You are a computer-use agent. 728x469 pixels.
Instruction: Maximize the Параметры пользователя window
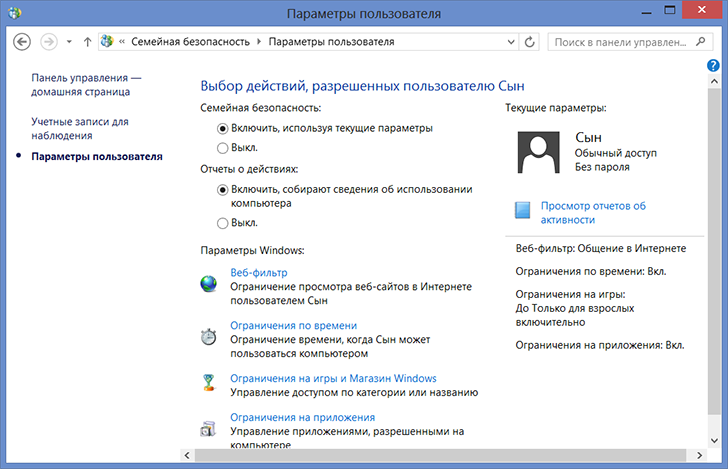(x=670, y=10)
